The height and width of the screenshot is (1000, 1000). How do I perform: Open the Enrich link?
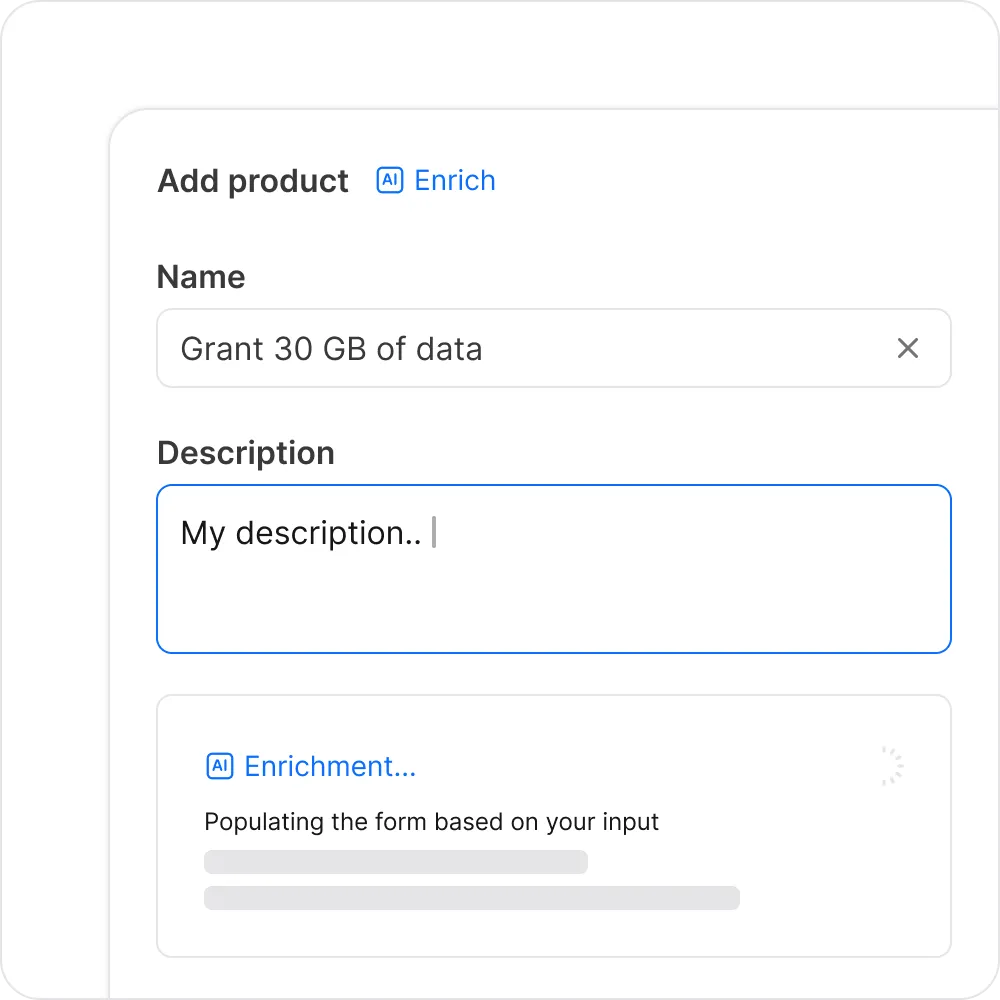[454, 181]
